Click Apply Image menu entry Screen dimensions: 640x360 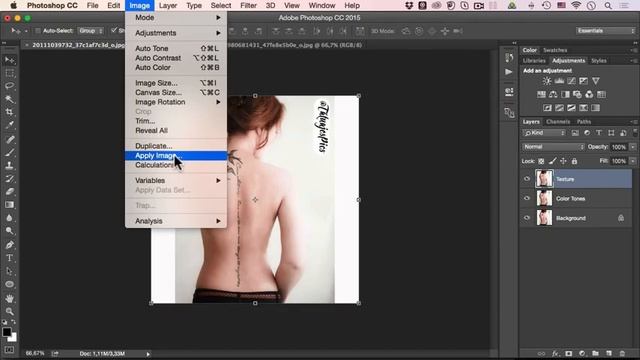point(176,156)
